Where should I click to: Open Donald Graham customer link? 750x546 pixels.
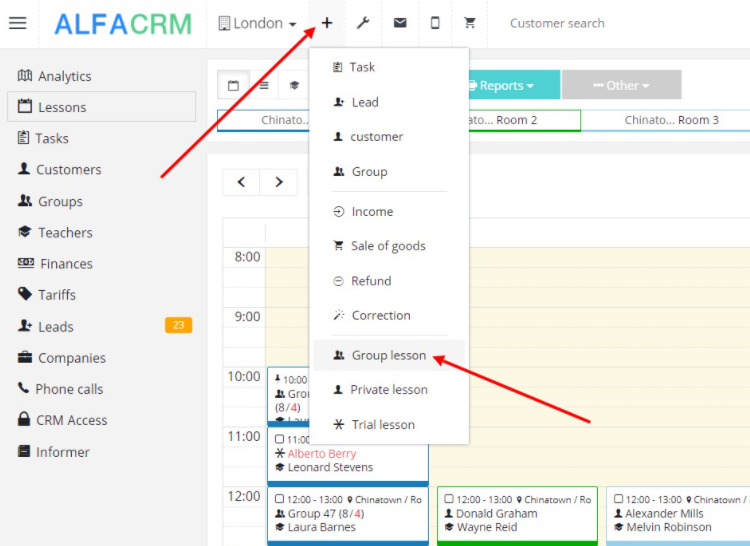[496, 513]
